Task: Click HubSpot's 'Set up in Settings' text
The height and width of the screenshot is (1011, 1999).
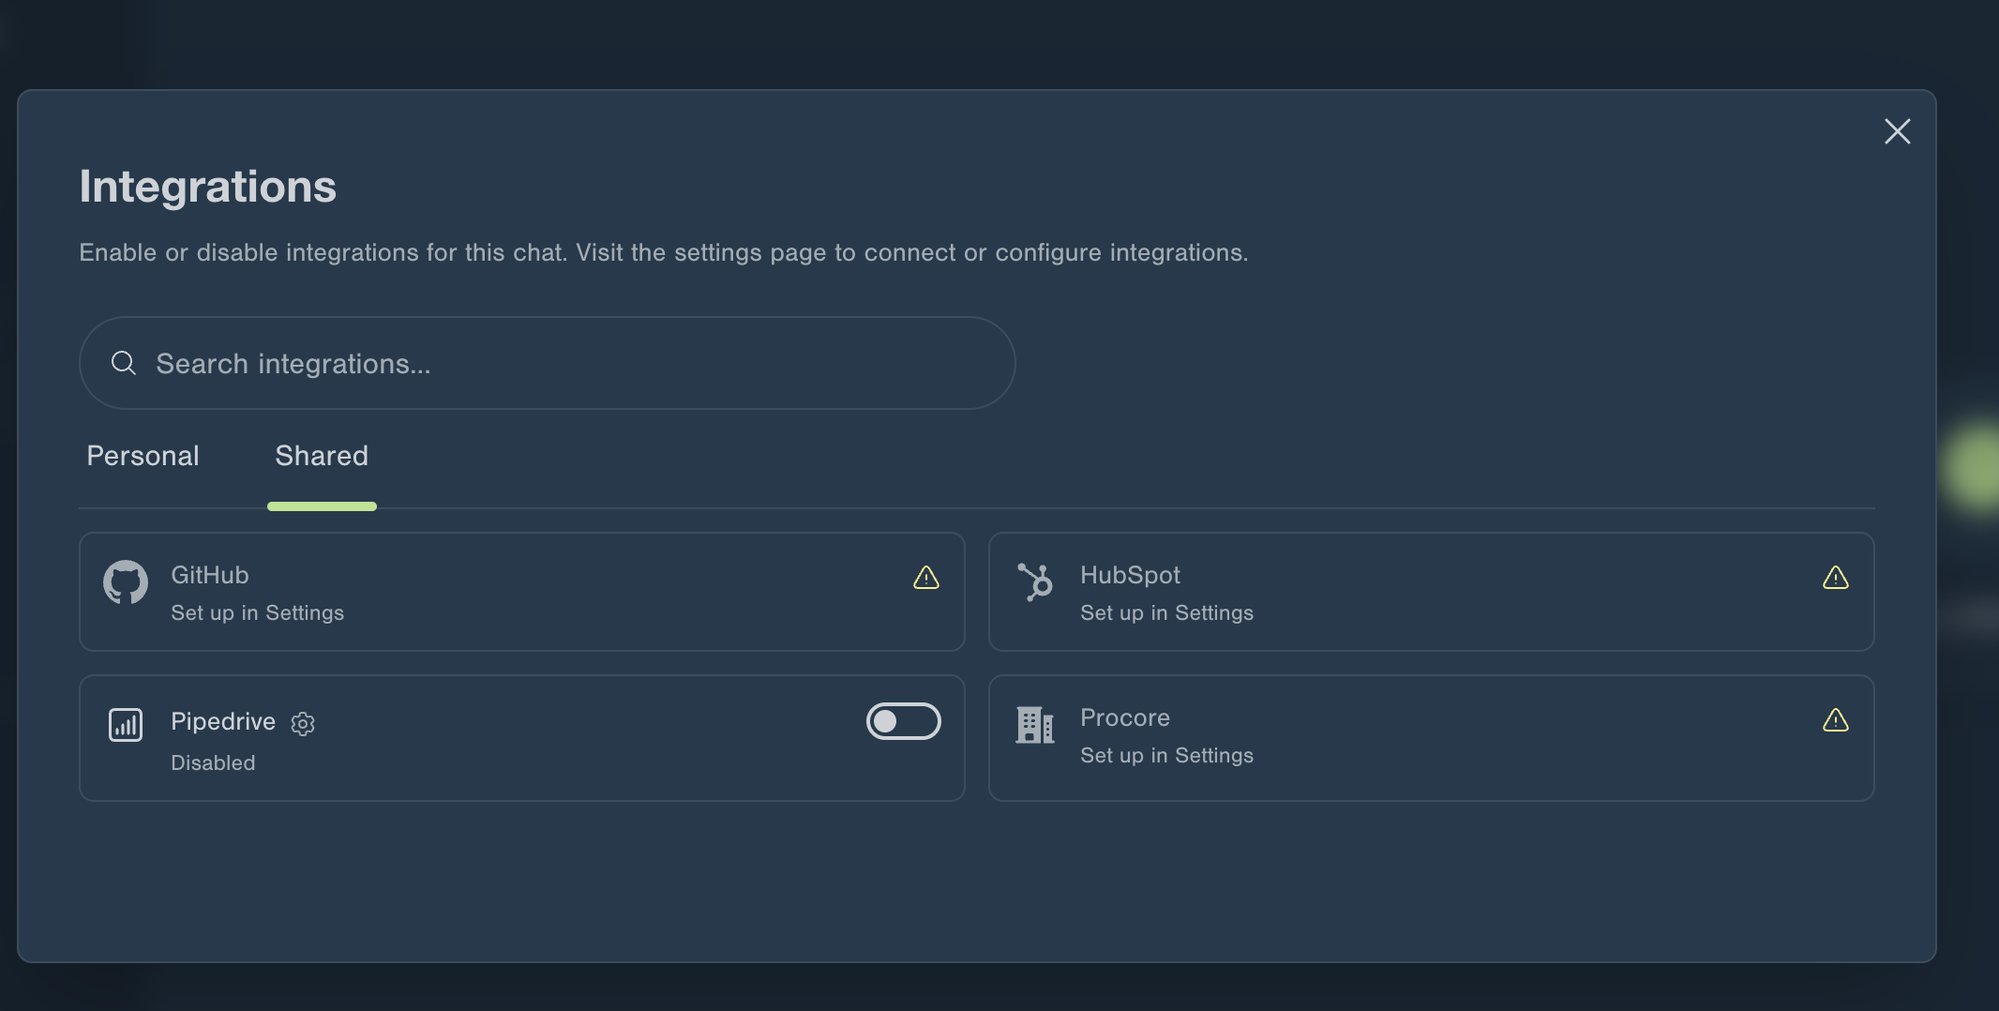Action: pos(1166,613)
